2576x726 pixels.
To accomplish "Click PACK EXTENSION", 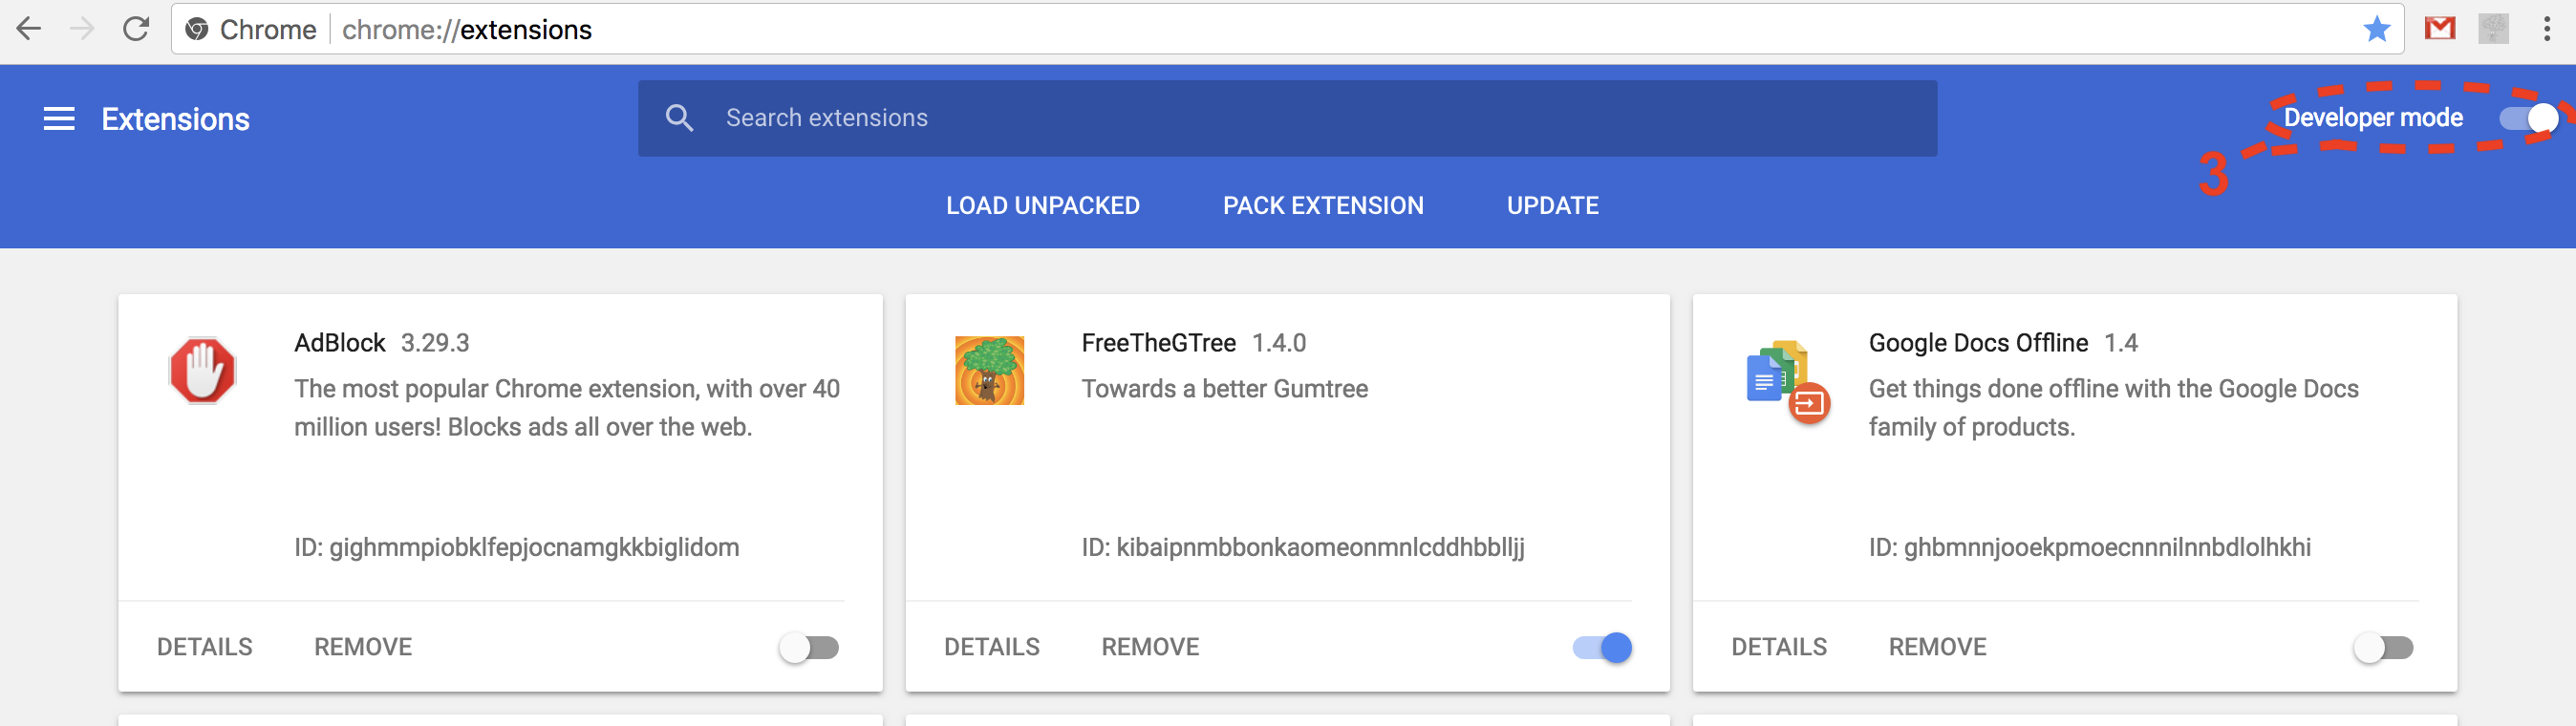I will 1323,206.
